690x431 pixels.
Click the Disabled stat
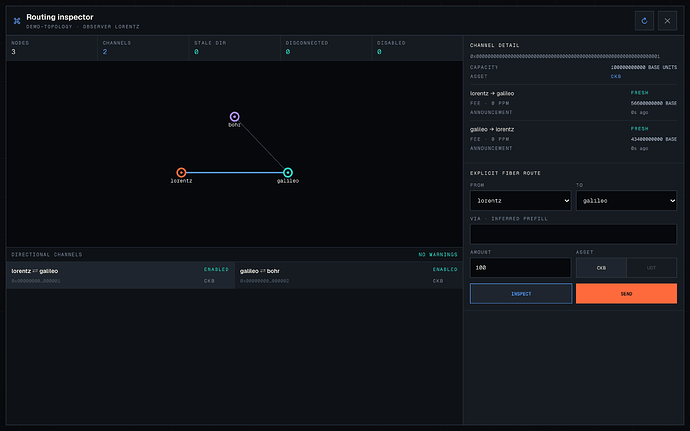[417, 48]
